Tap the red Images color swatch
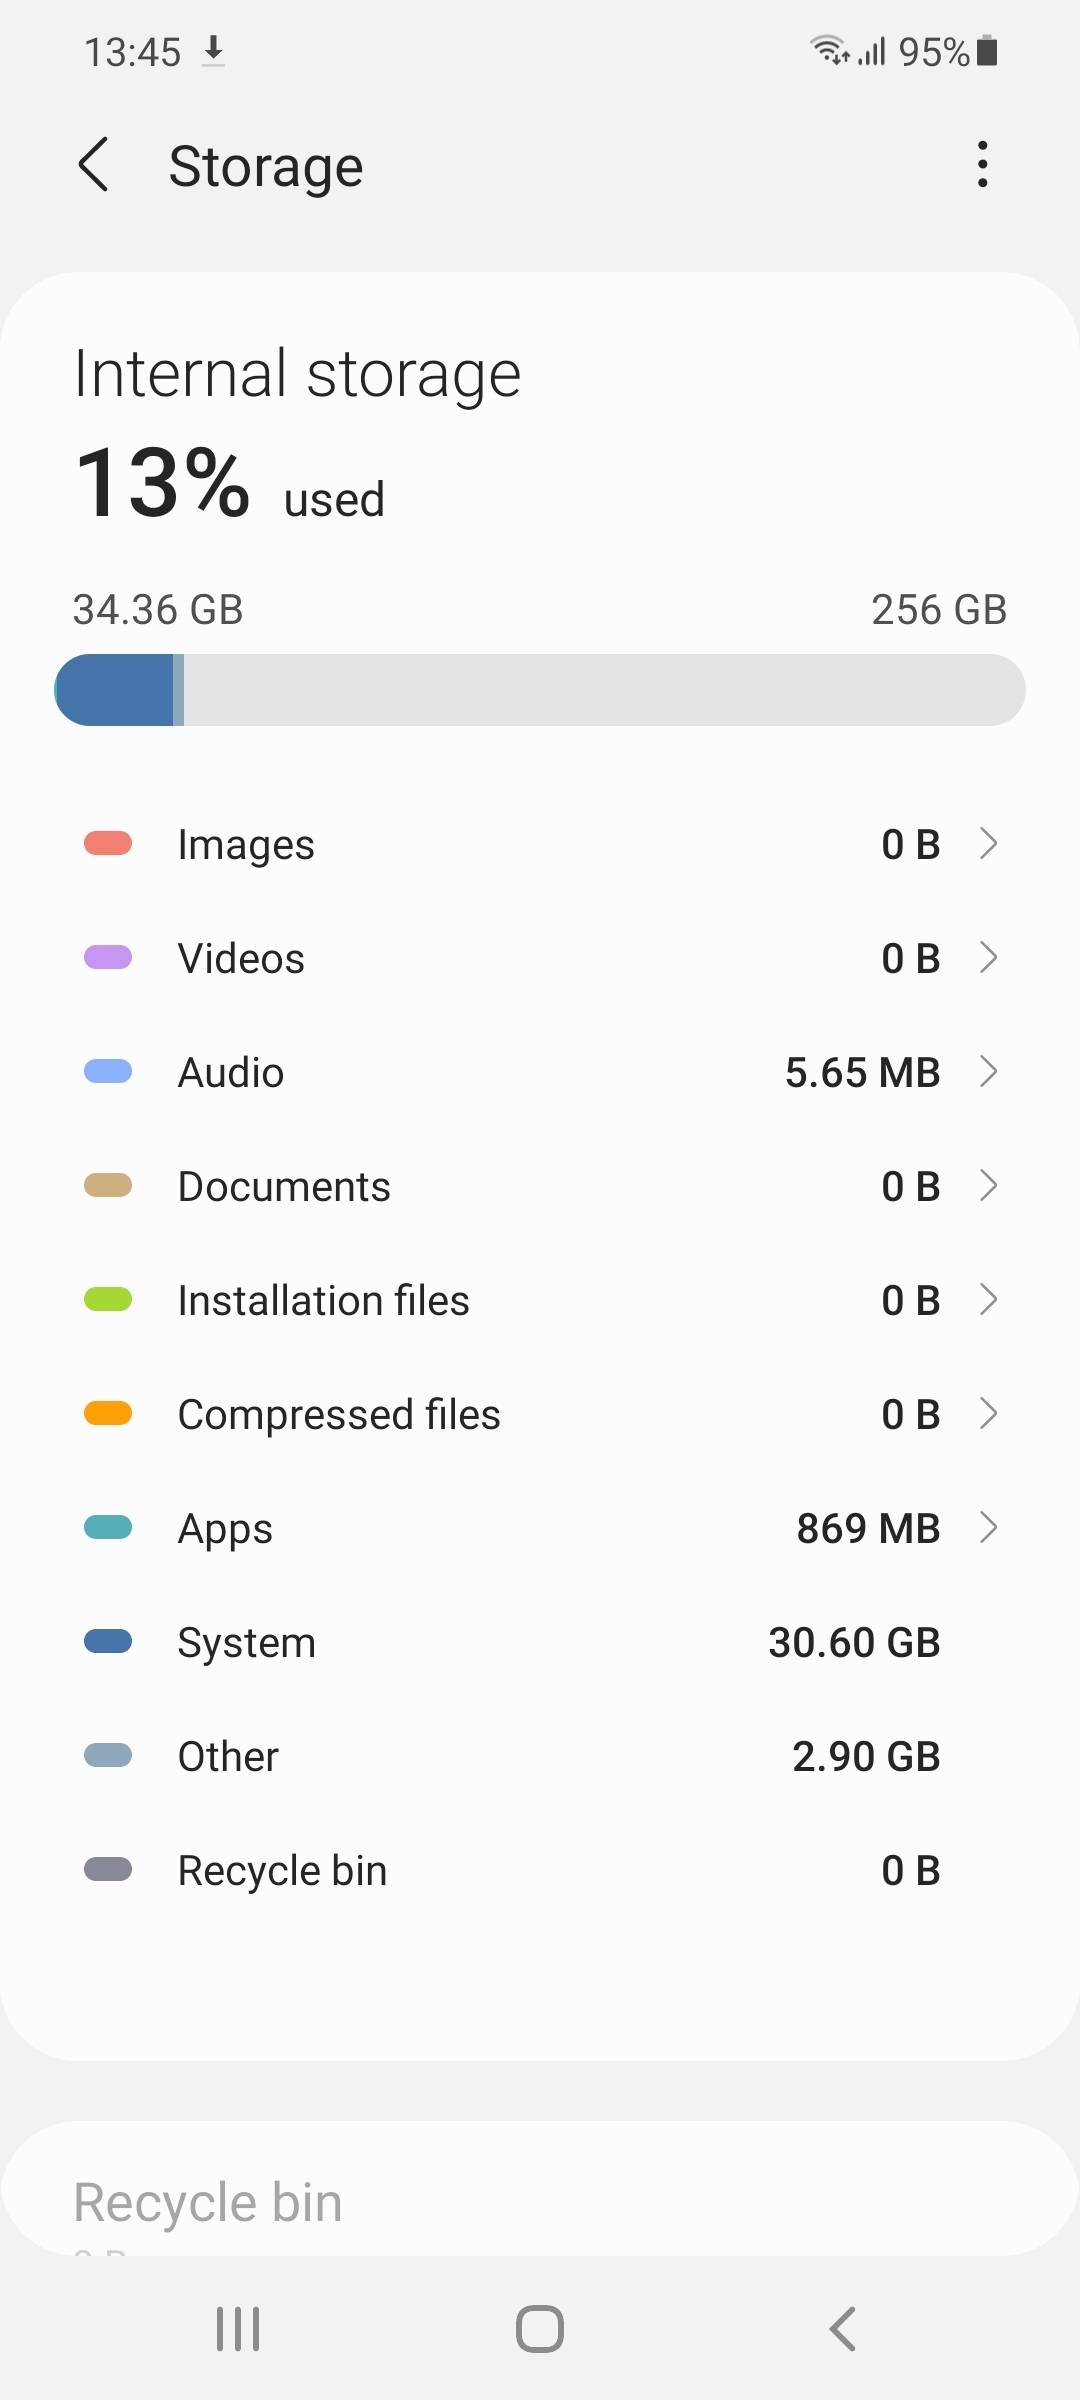The image size is (1080, 2400). click(108, 844)
